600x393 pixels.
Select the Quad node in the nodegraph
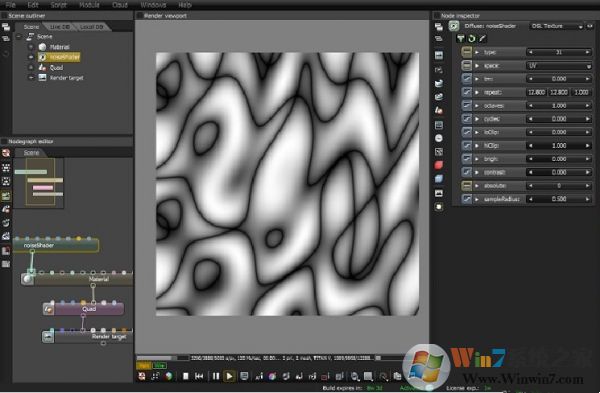[x=84, y=309]
